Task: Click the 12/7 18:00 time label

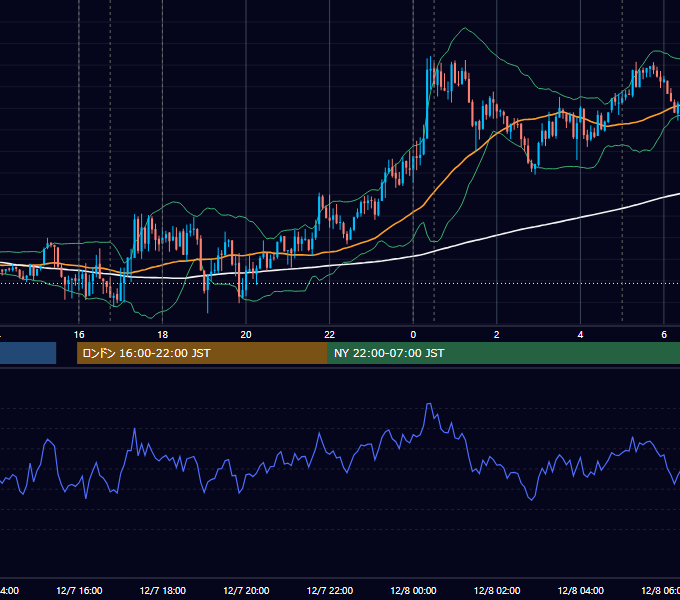Action: click(163, 590)
